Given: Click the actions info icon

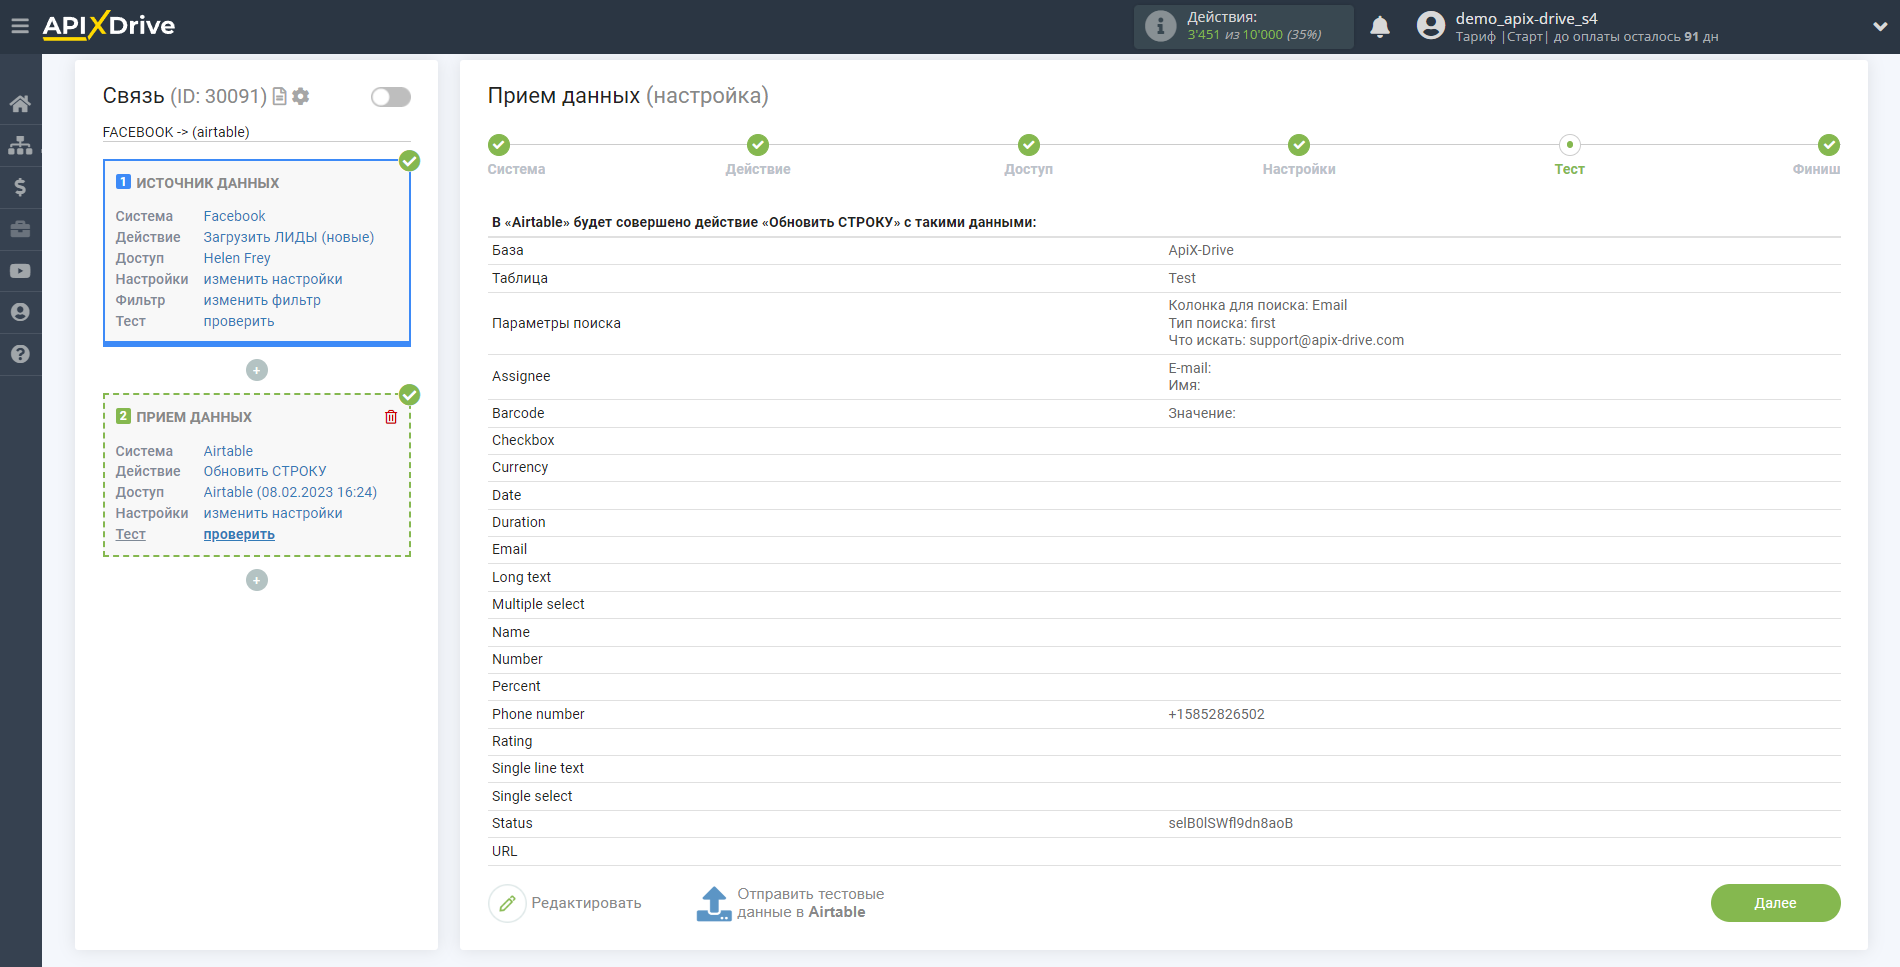Looking at the screenshot, I should coord(1160,26).
